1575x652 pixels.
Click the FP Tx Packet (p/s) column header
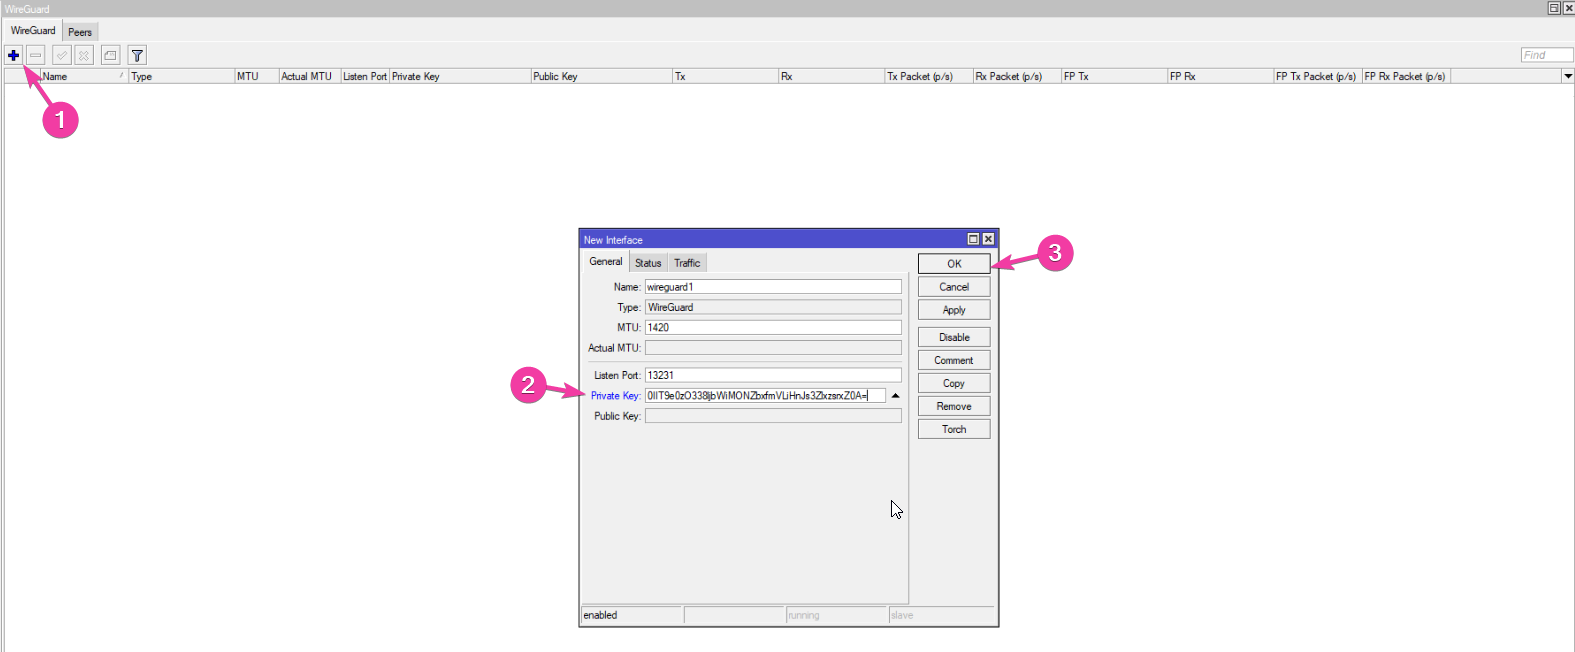[1318, 76]
